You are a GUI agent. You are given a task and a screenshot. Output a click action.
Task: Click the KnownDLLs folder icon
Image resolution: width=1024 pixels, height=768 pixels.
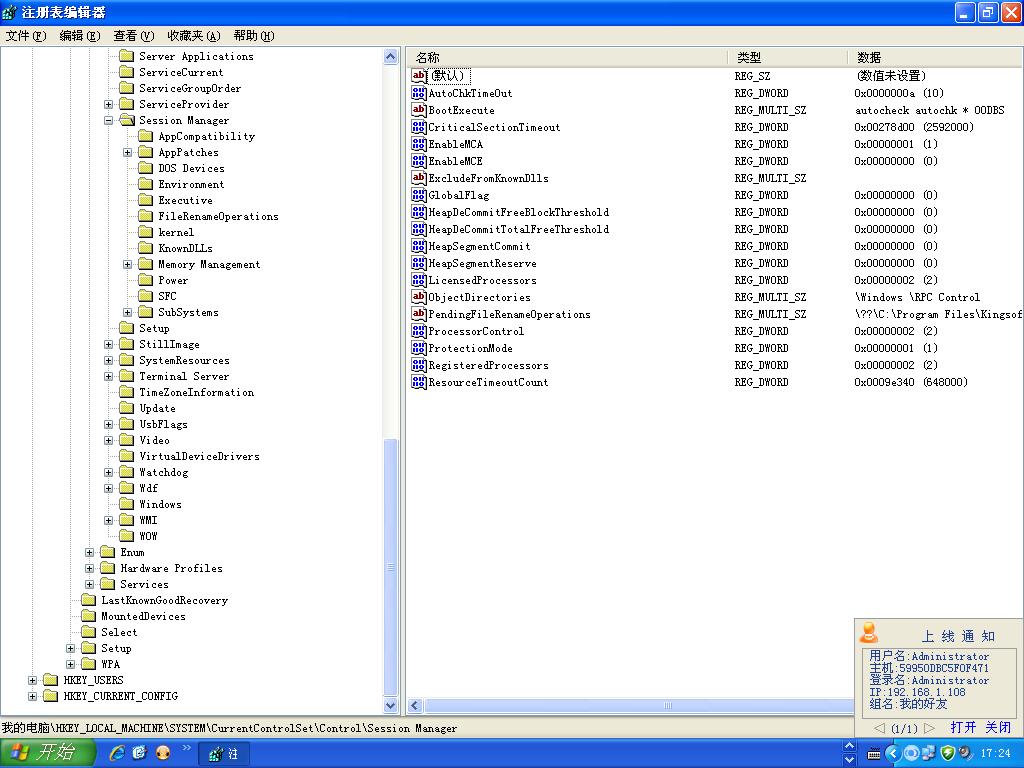point(146,248)
